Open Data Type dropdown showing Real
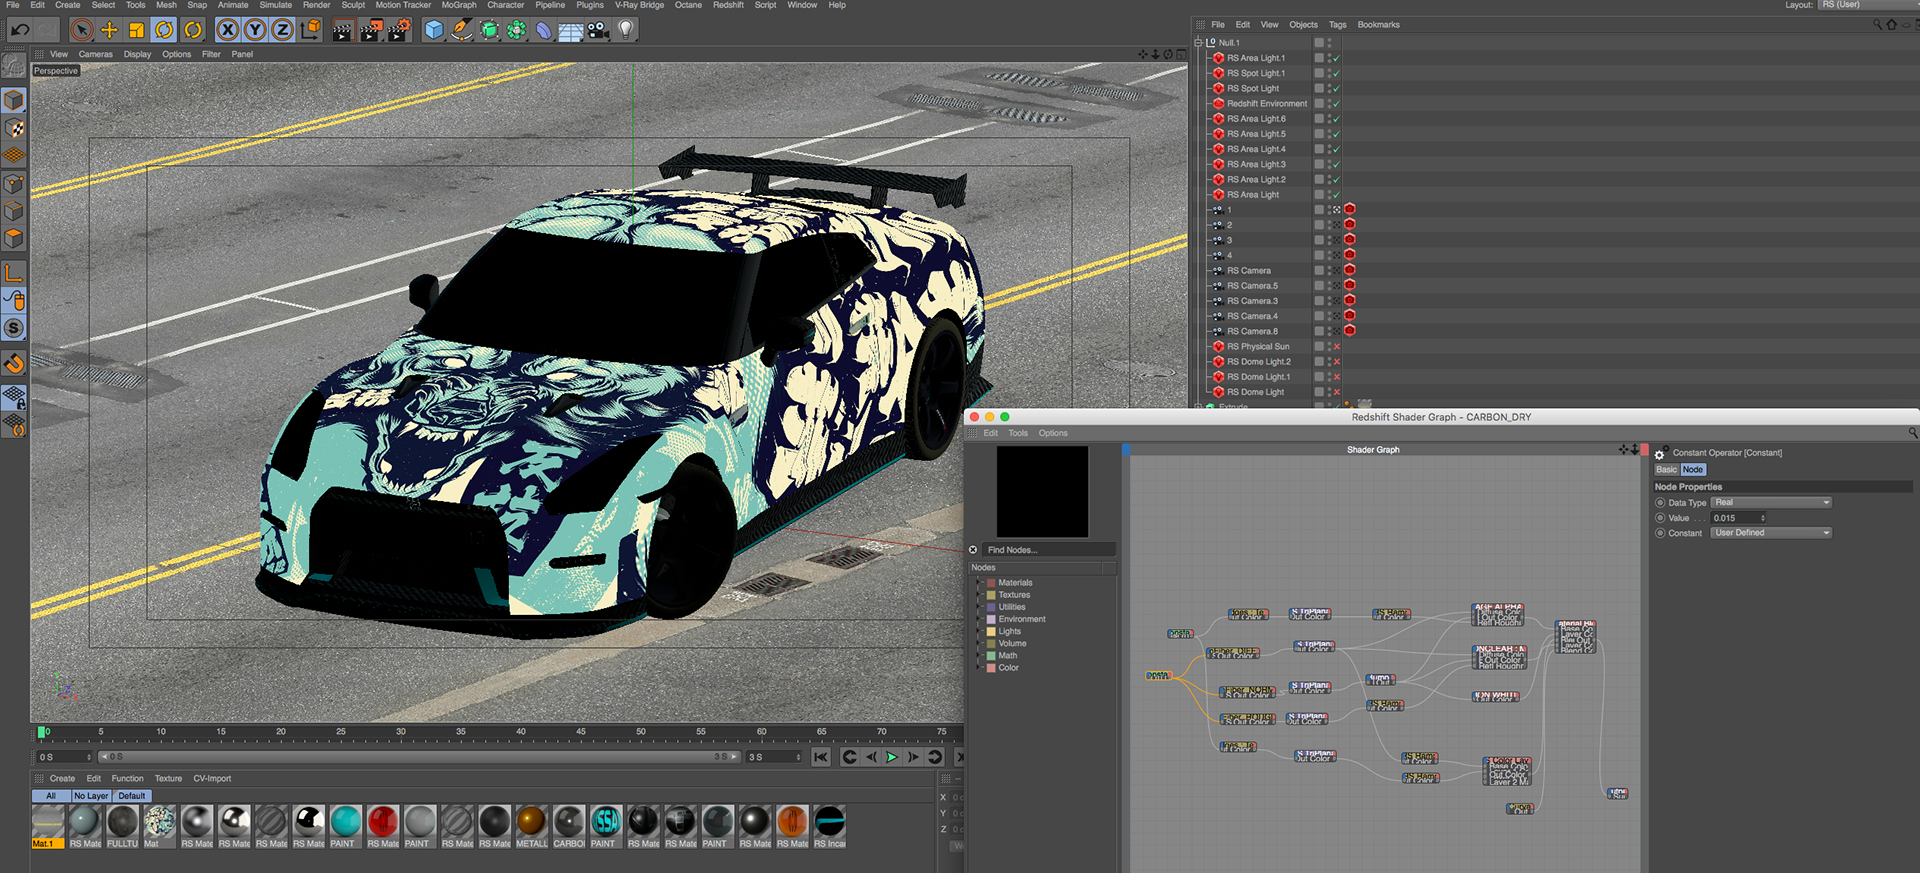The width and height of the screenshot is (1920, 873). [x=1771, y=502]
